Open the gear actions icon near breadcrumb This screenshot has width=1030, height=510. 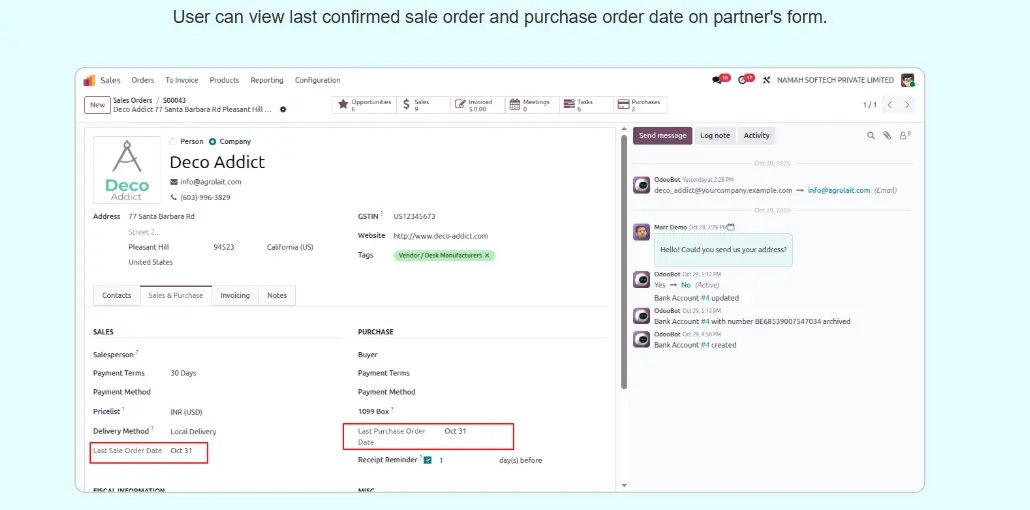(283, 109)
